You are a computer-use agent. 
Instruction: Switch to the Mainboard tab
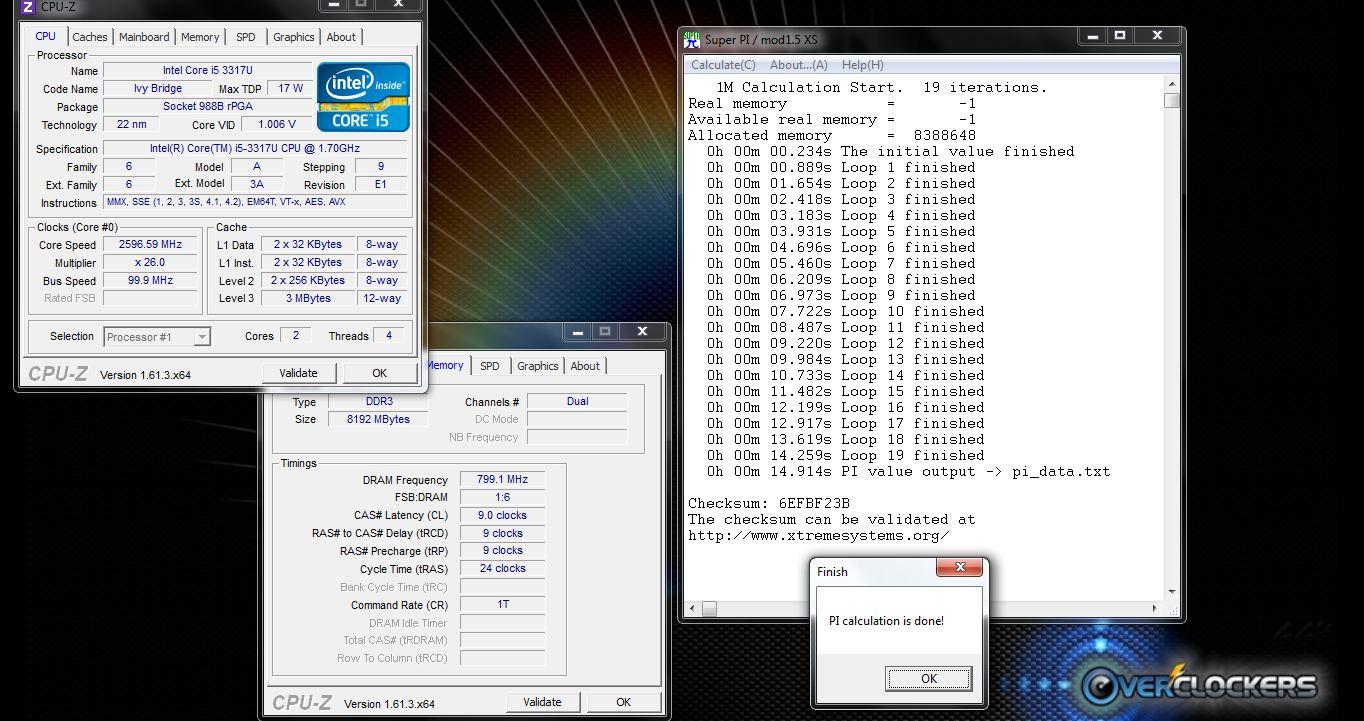144,37
